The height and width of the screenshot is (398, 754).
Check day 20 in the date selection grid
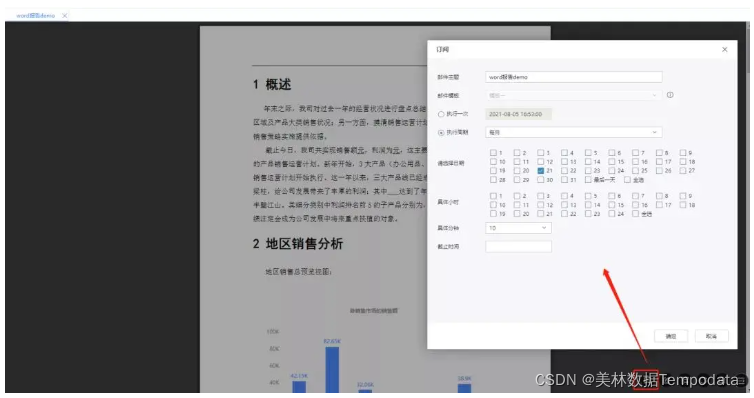(x=516, y=171)
